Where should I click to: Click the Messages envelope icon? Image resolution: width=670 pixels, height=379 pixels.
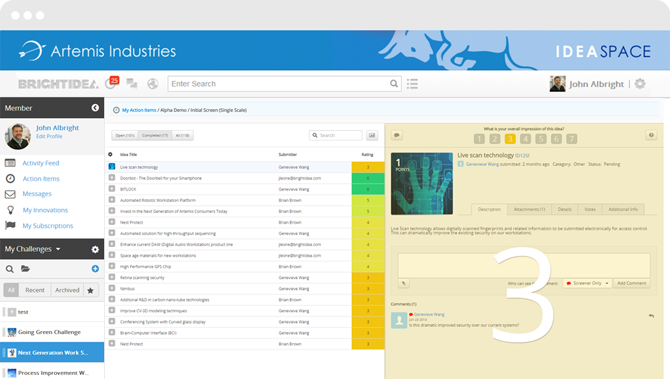pos(10,194)
